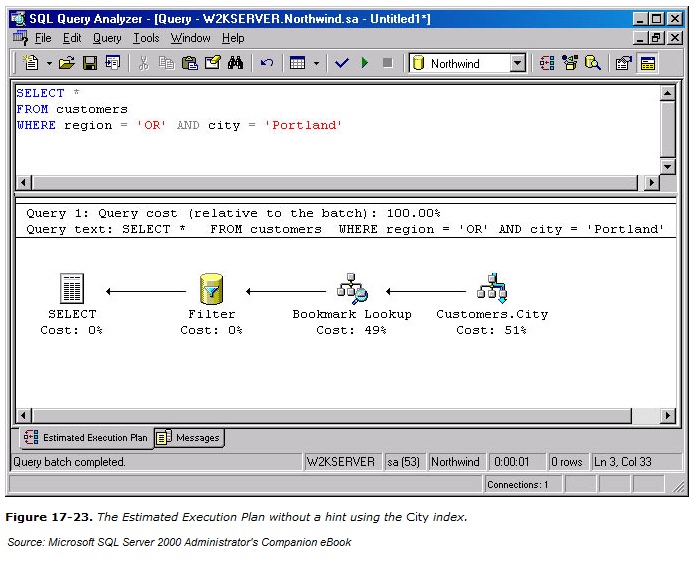Click '0:00:01' elapsed time in status bar

511,462
